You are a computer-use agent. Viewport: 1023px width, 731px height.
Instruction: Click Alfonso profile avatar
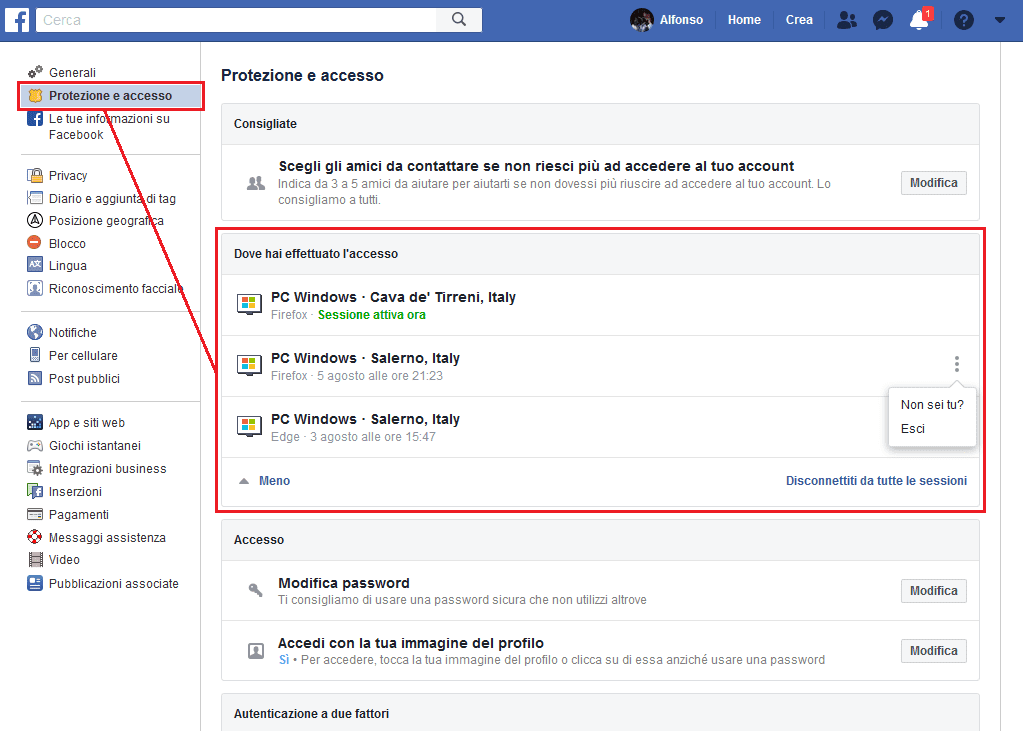click(642, 20)
